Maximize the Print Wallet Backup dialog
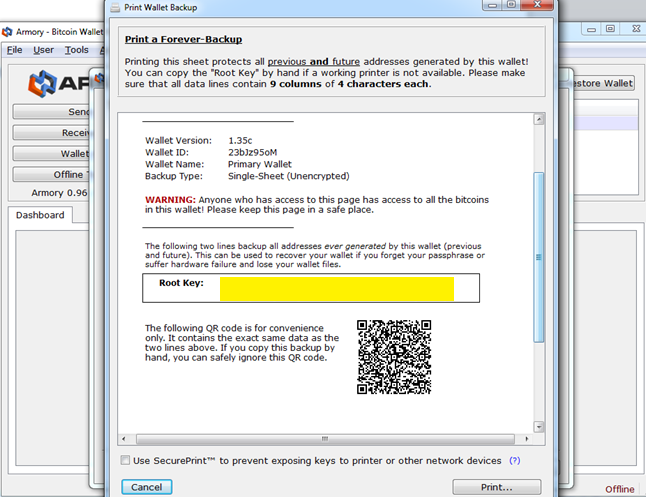 point(511,5)
